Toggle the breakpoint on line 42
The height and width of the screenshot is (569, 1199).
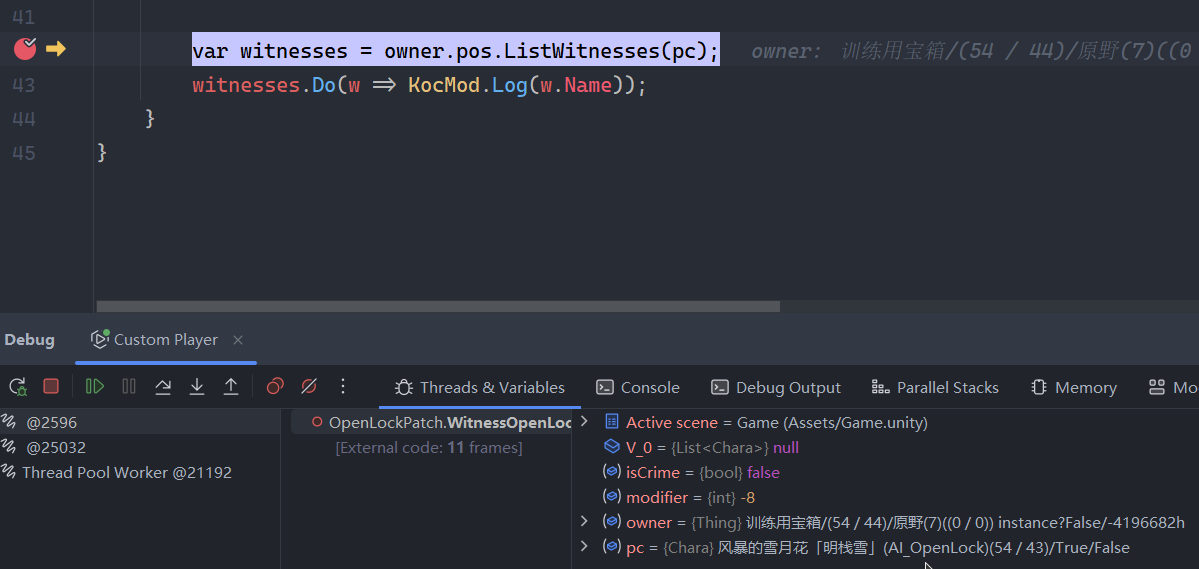pos(25,48)
